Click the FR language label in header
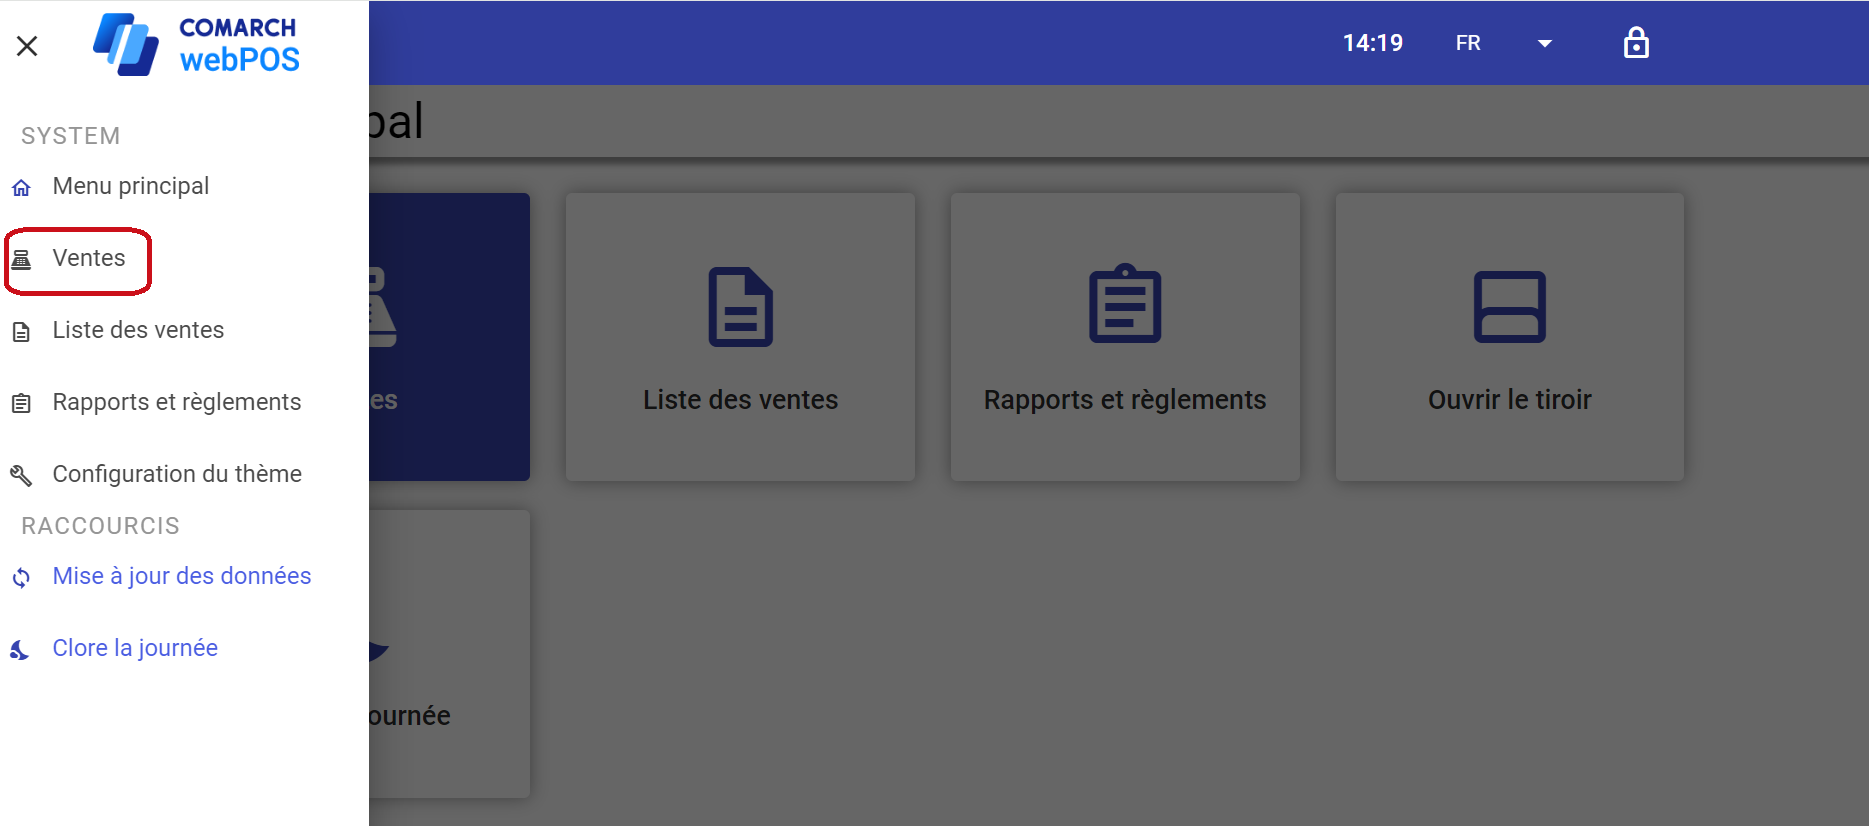1869x826 pixels. pyautogui.click(x=1468, y=43)
